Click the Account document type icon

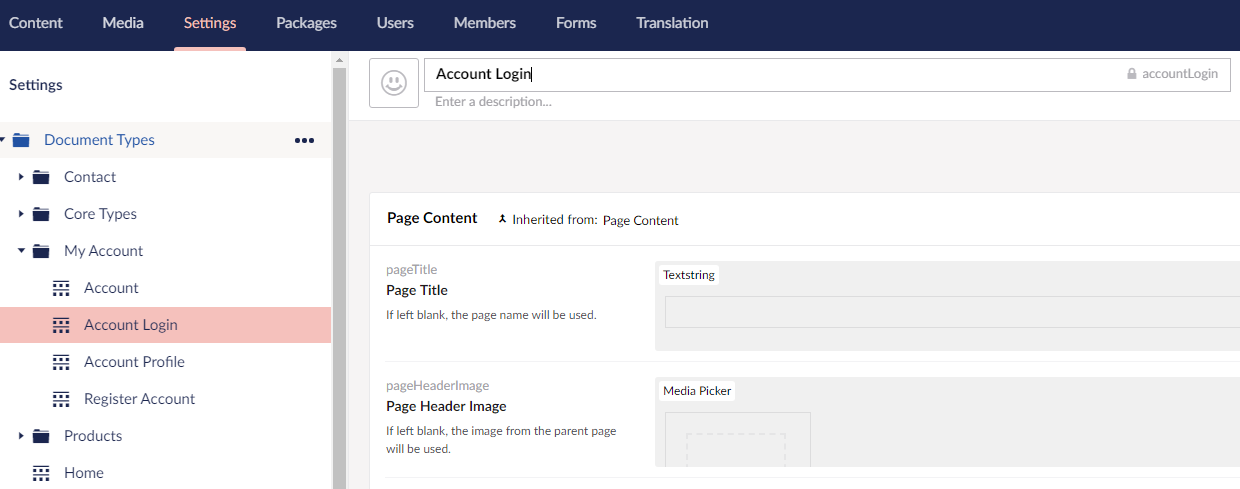click(61, 288)
